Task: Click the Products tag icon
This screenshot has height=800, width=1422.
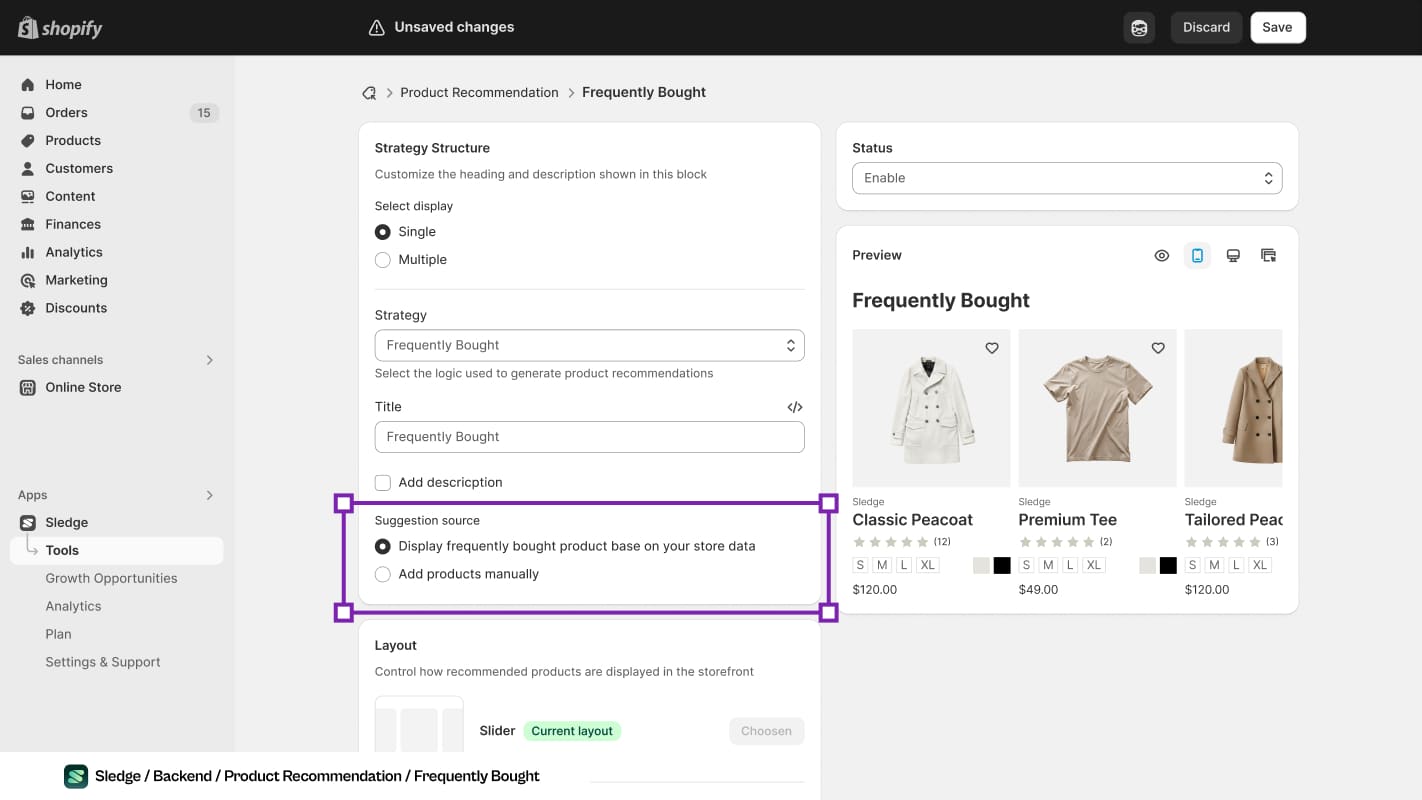Action: [x=28, y=141]
